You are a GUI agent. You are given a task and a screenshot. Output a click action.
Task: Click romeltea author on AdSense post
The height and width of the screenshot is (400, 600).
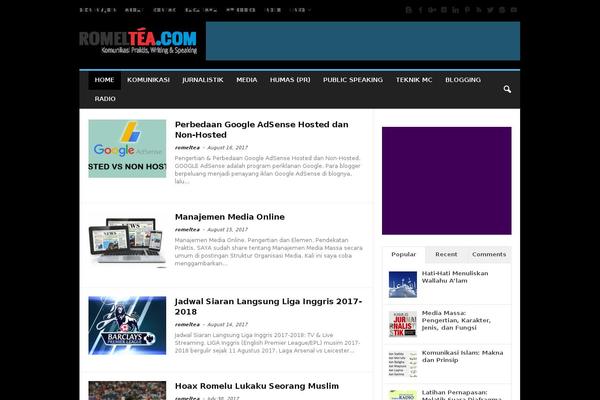(x=187, y=147)
